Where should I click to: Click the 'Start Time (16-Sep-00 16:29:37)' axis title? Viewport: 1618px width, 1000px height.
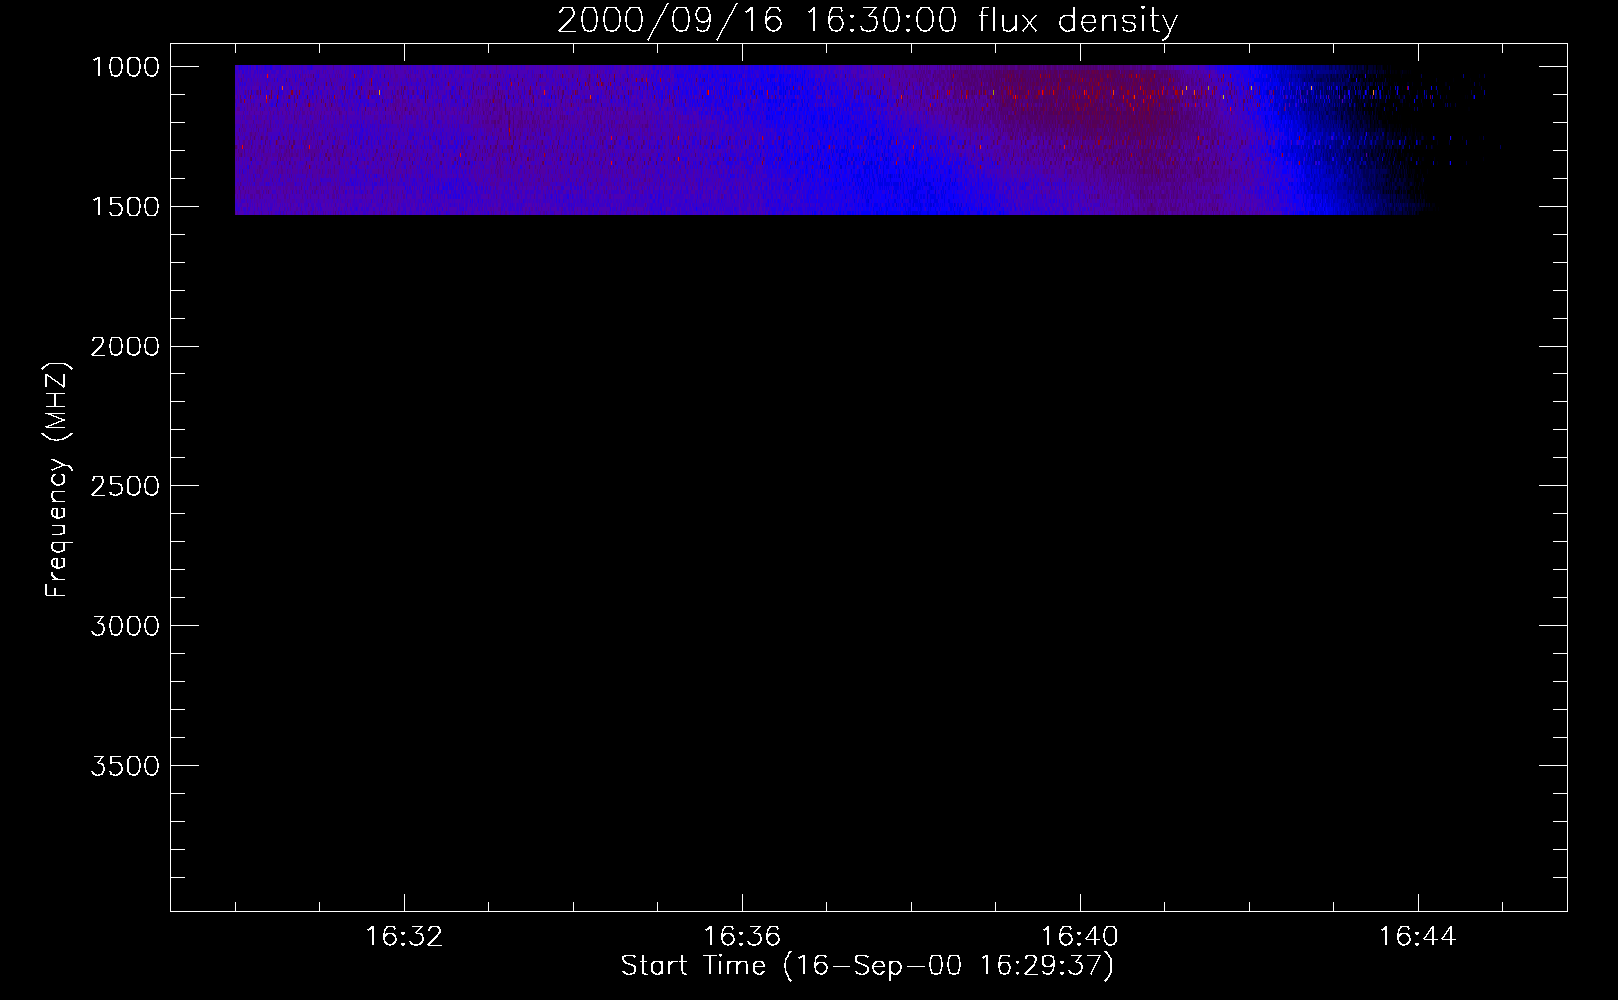pos(867,966)
